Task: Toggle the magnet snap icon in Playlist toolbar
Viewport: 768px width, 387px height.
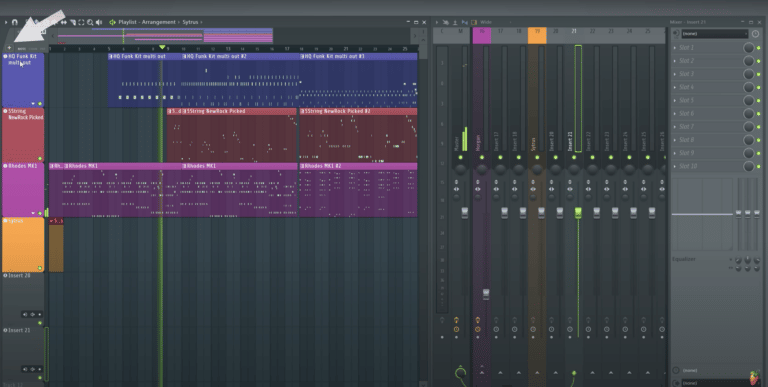Action: click(15, 22)
